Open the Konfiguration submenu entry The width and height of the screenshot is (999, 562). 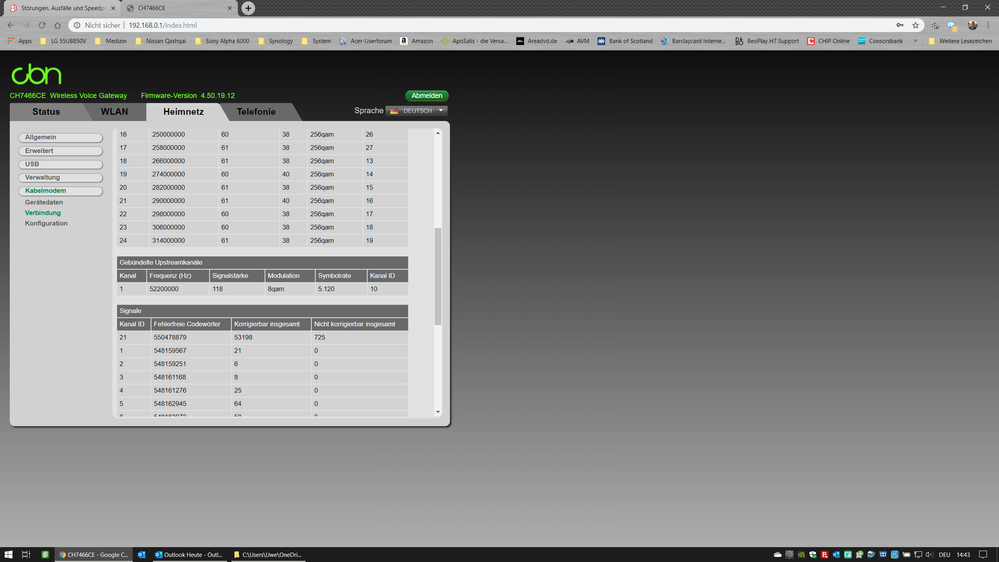(x=46, y=224)
